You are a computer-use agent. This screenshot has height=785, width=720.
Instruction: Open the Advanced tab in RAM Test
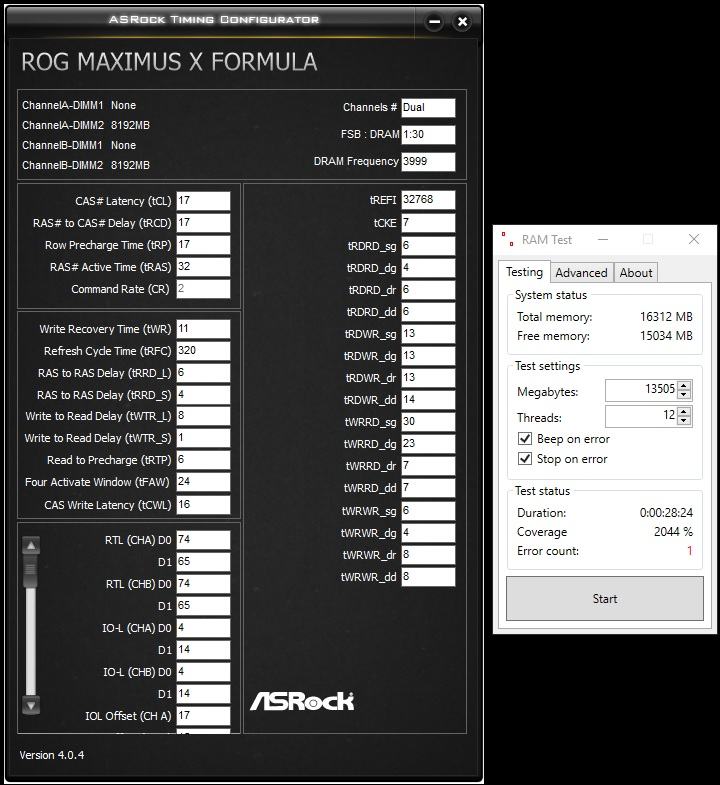click(581, 273)
